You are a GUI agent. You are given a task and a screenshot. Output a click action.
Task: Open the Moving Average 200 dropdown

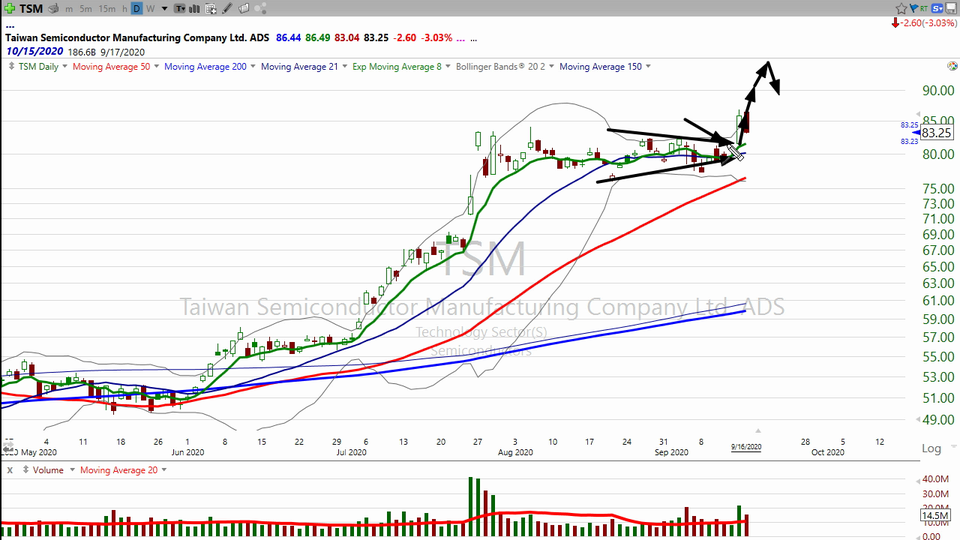pyautogui.click(x=252, y=66)
